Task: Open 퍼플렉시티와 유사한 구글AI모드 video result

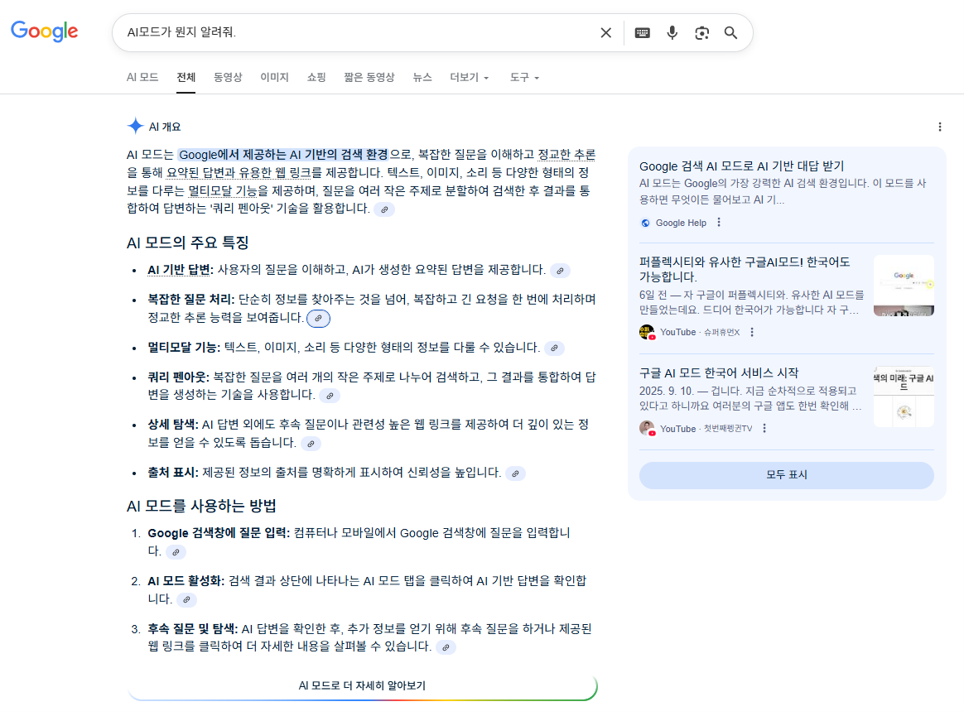Action: [x=745, y=269]
